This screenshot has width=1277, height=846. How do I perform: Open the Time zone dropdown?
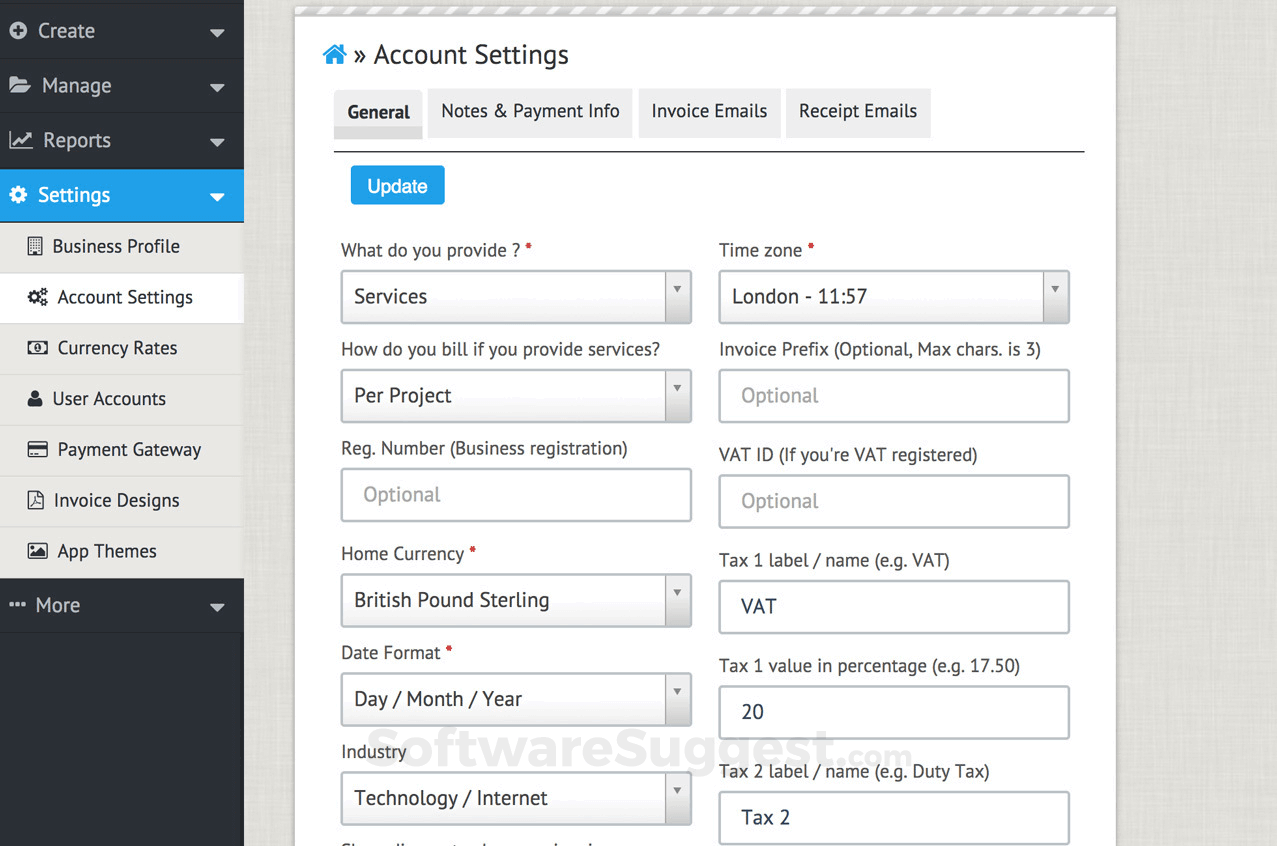(893, 297)
